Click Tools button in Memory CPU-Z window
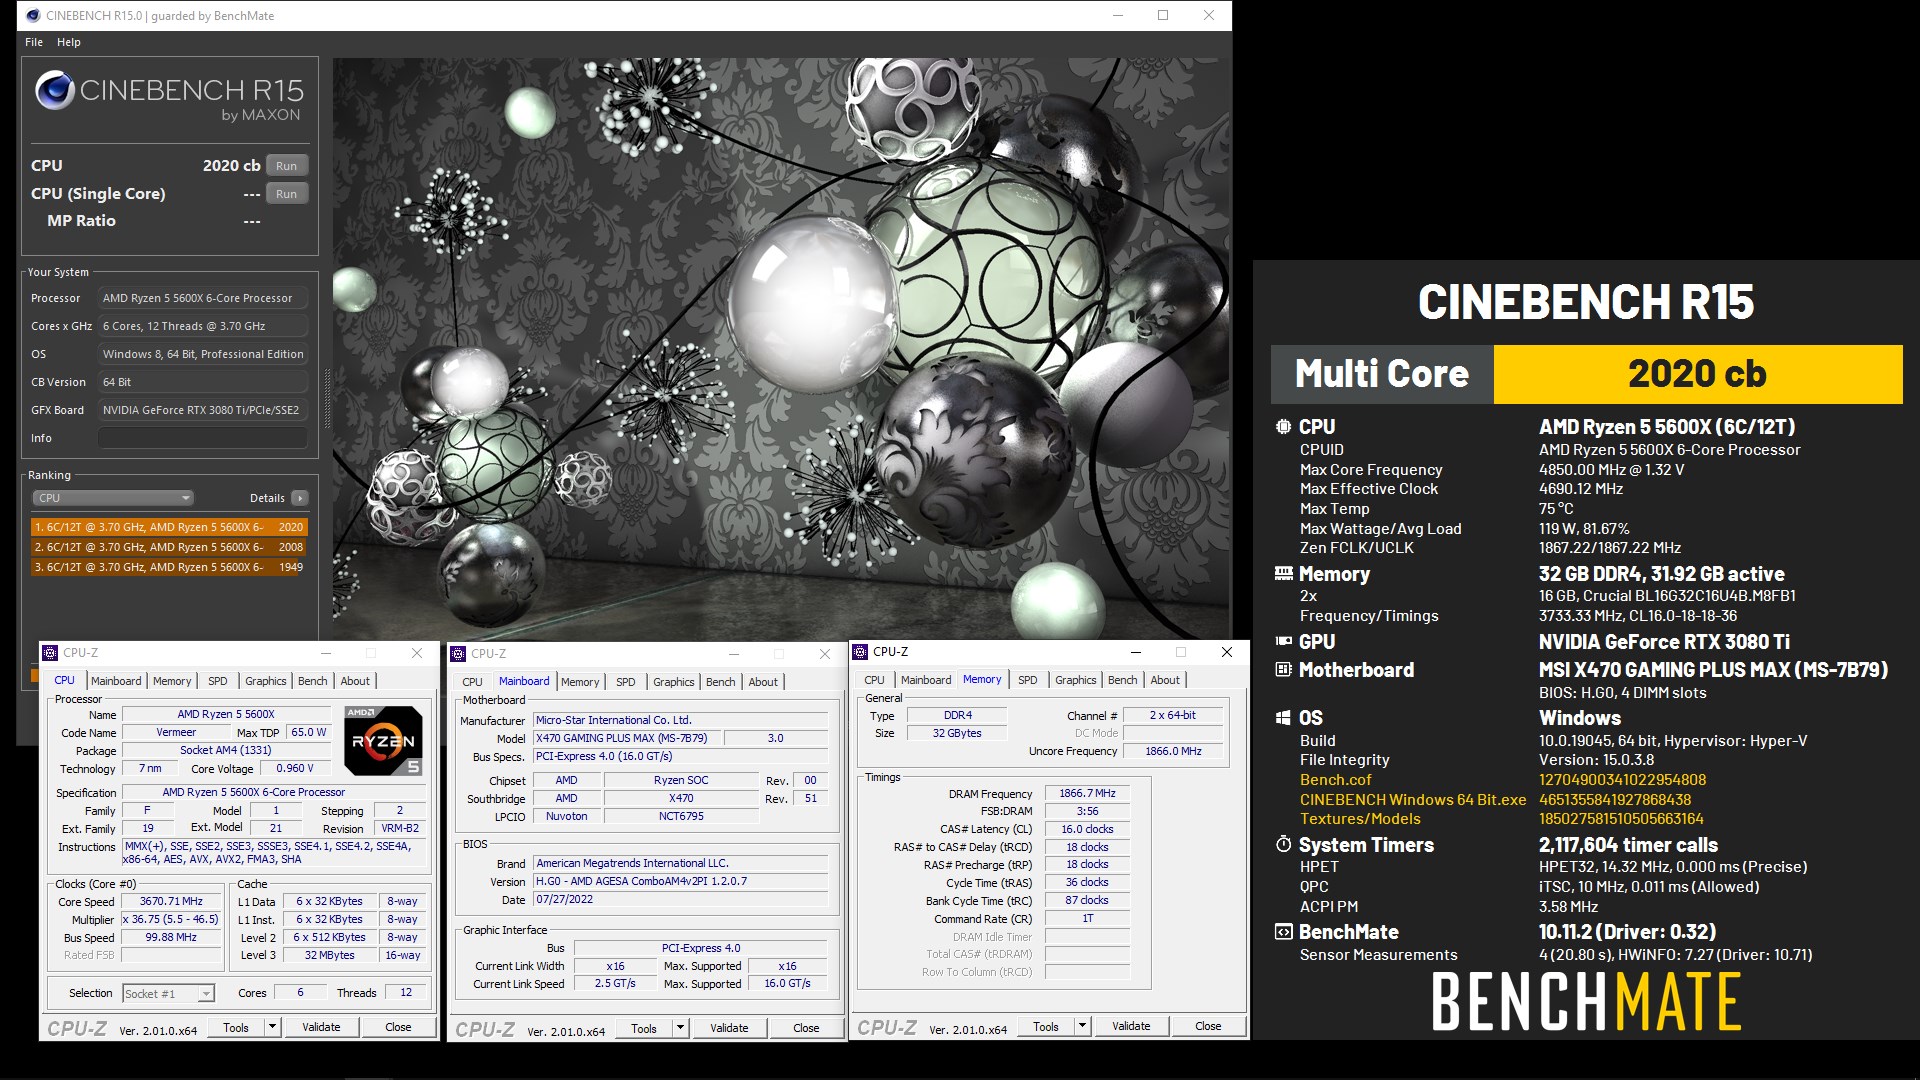 [1046, 1026]
